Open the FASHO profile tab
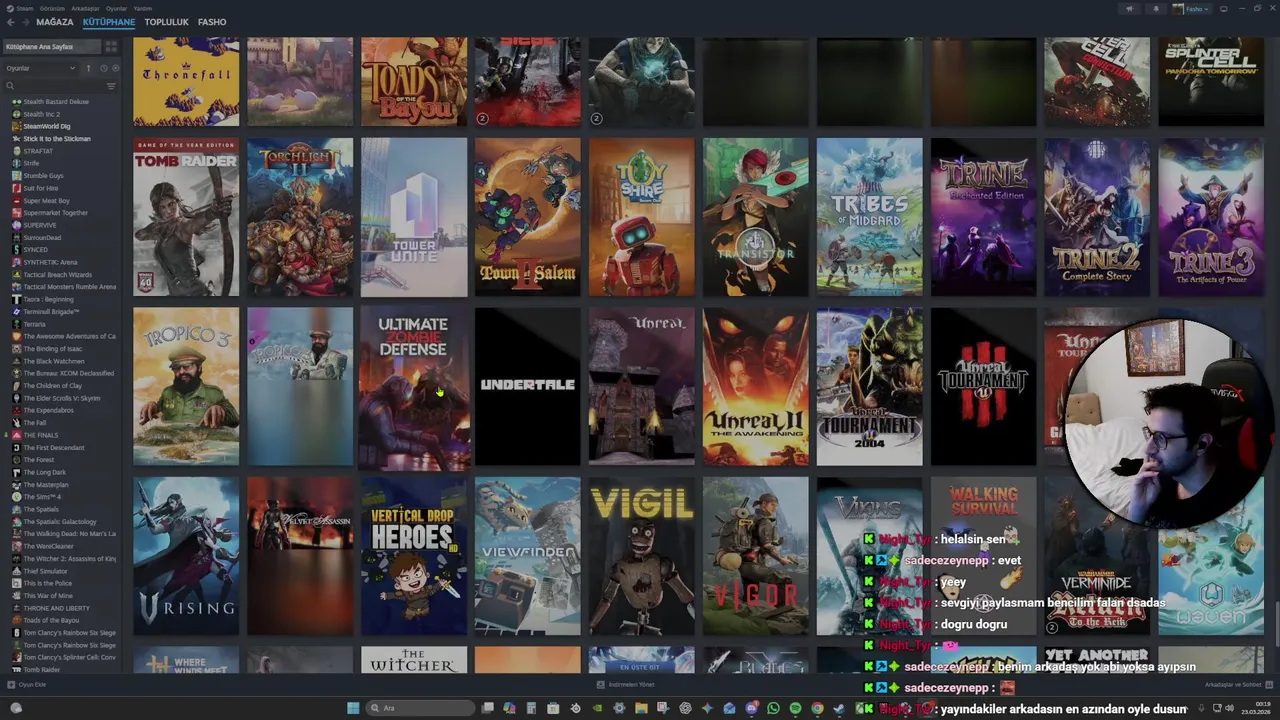 coord(212,22)
